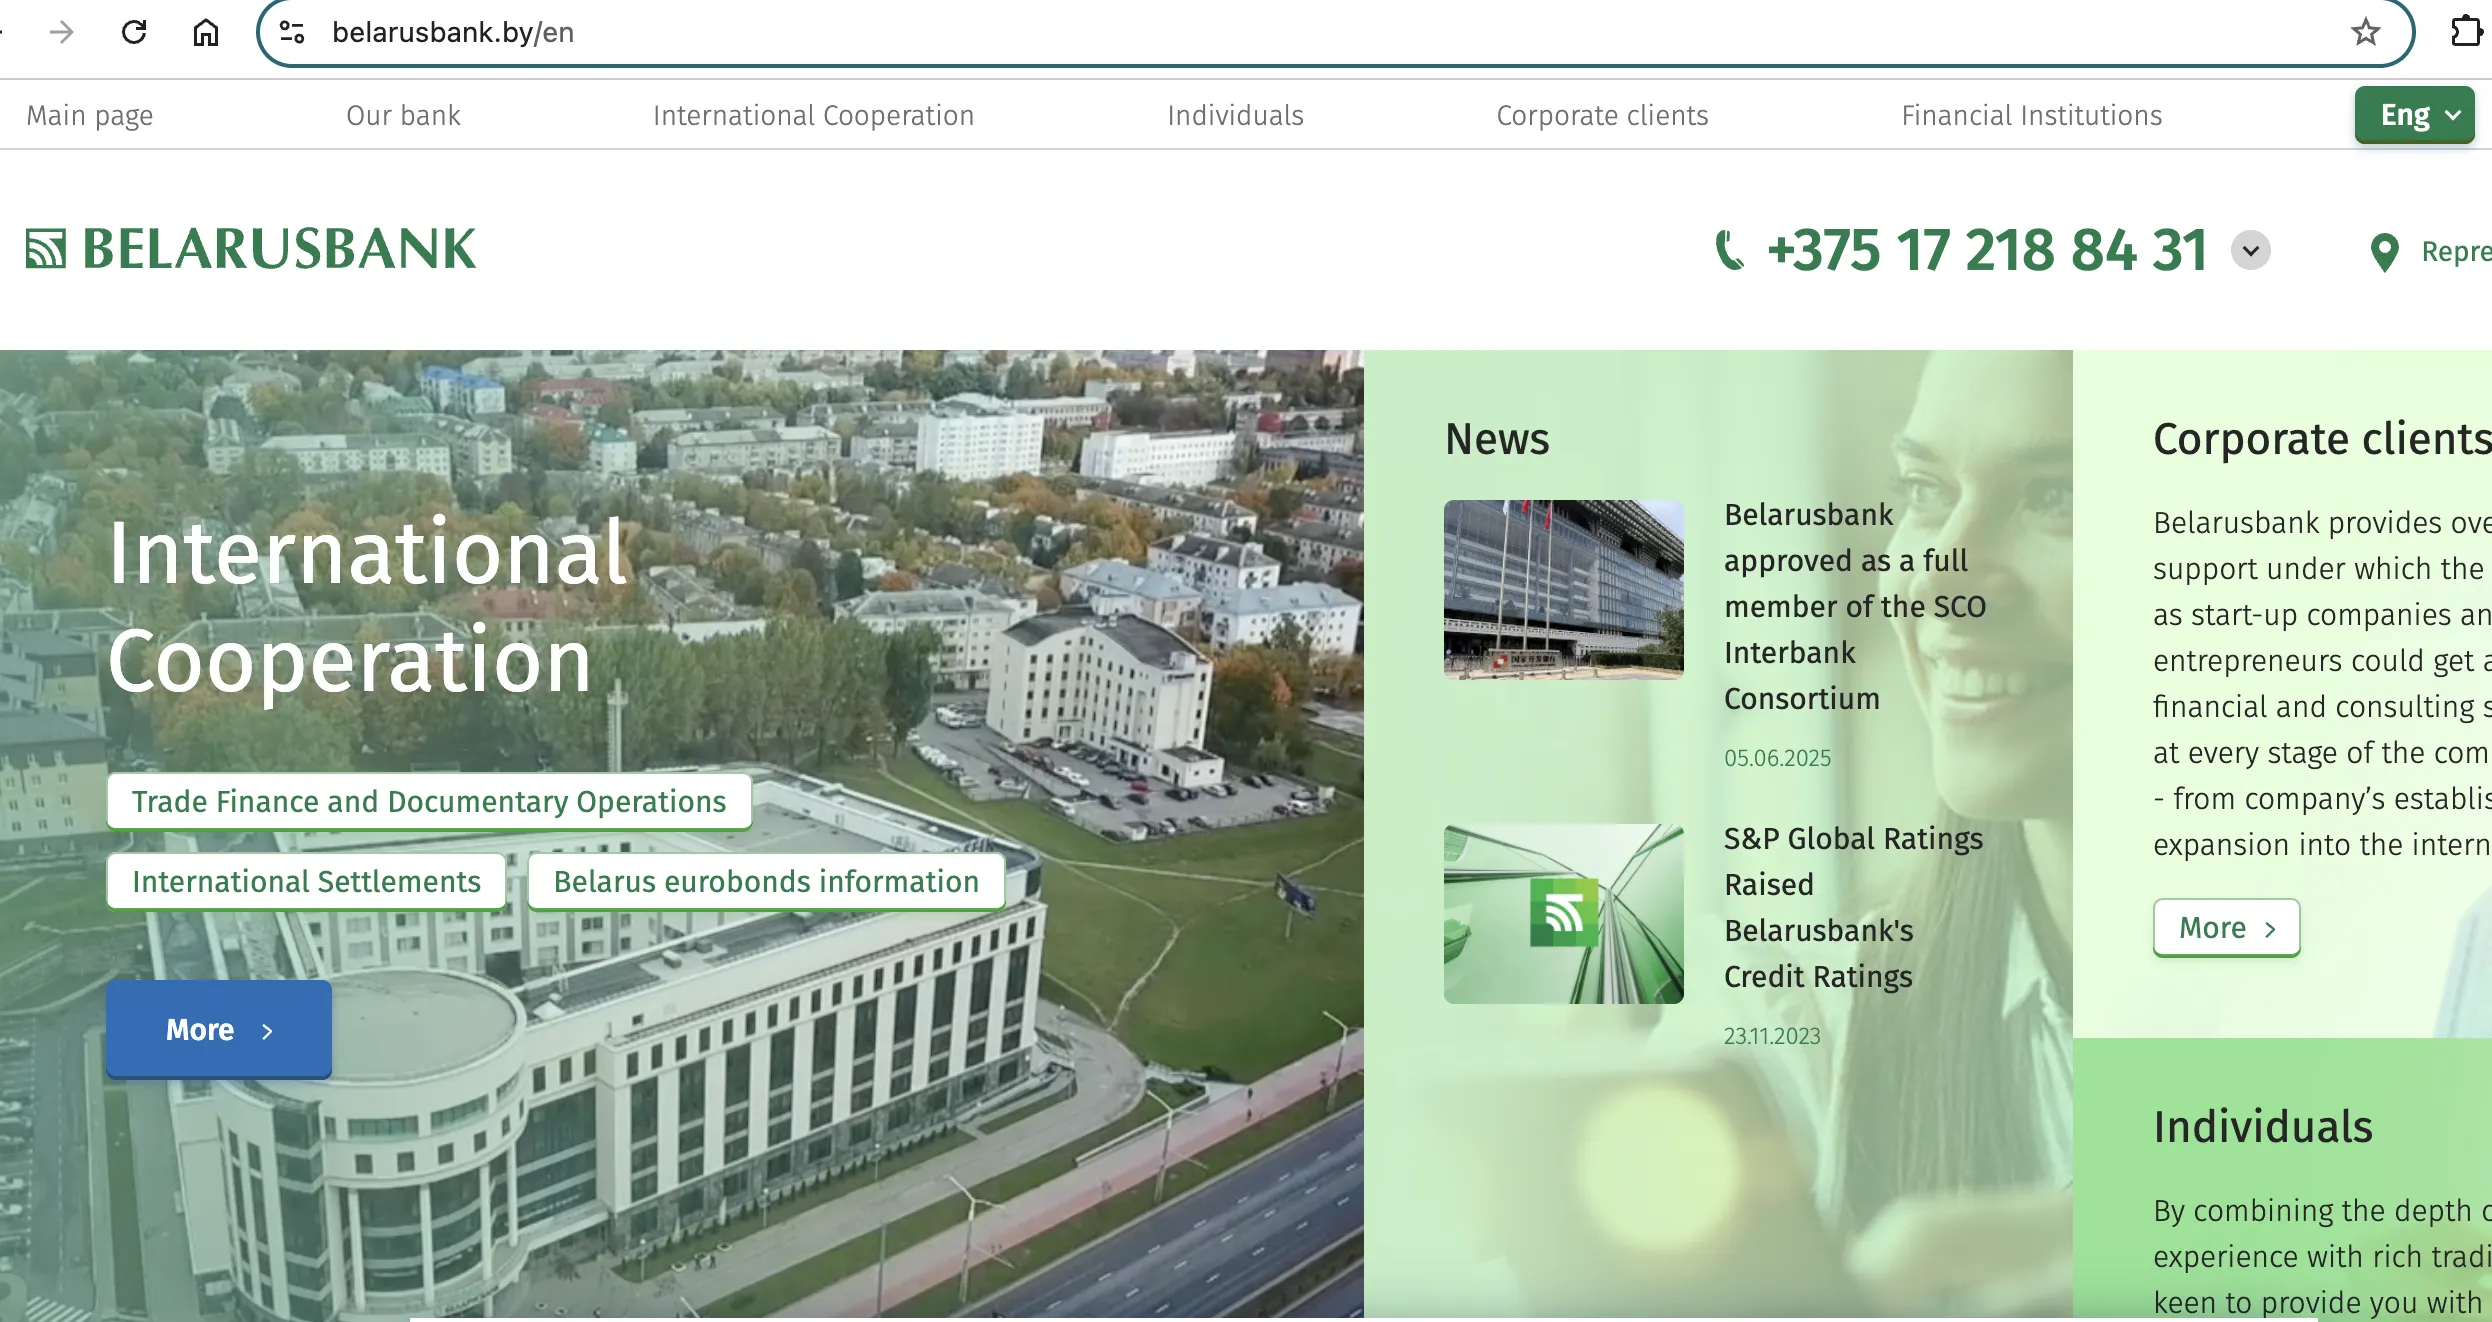Open the Our bank menu

[404, 115]
